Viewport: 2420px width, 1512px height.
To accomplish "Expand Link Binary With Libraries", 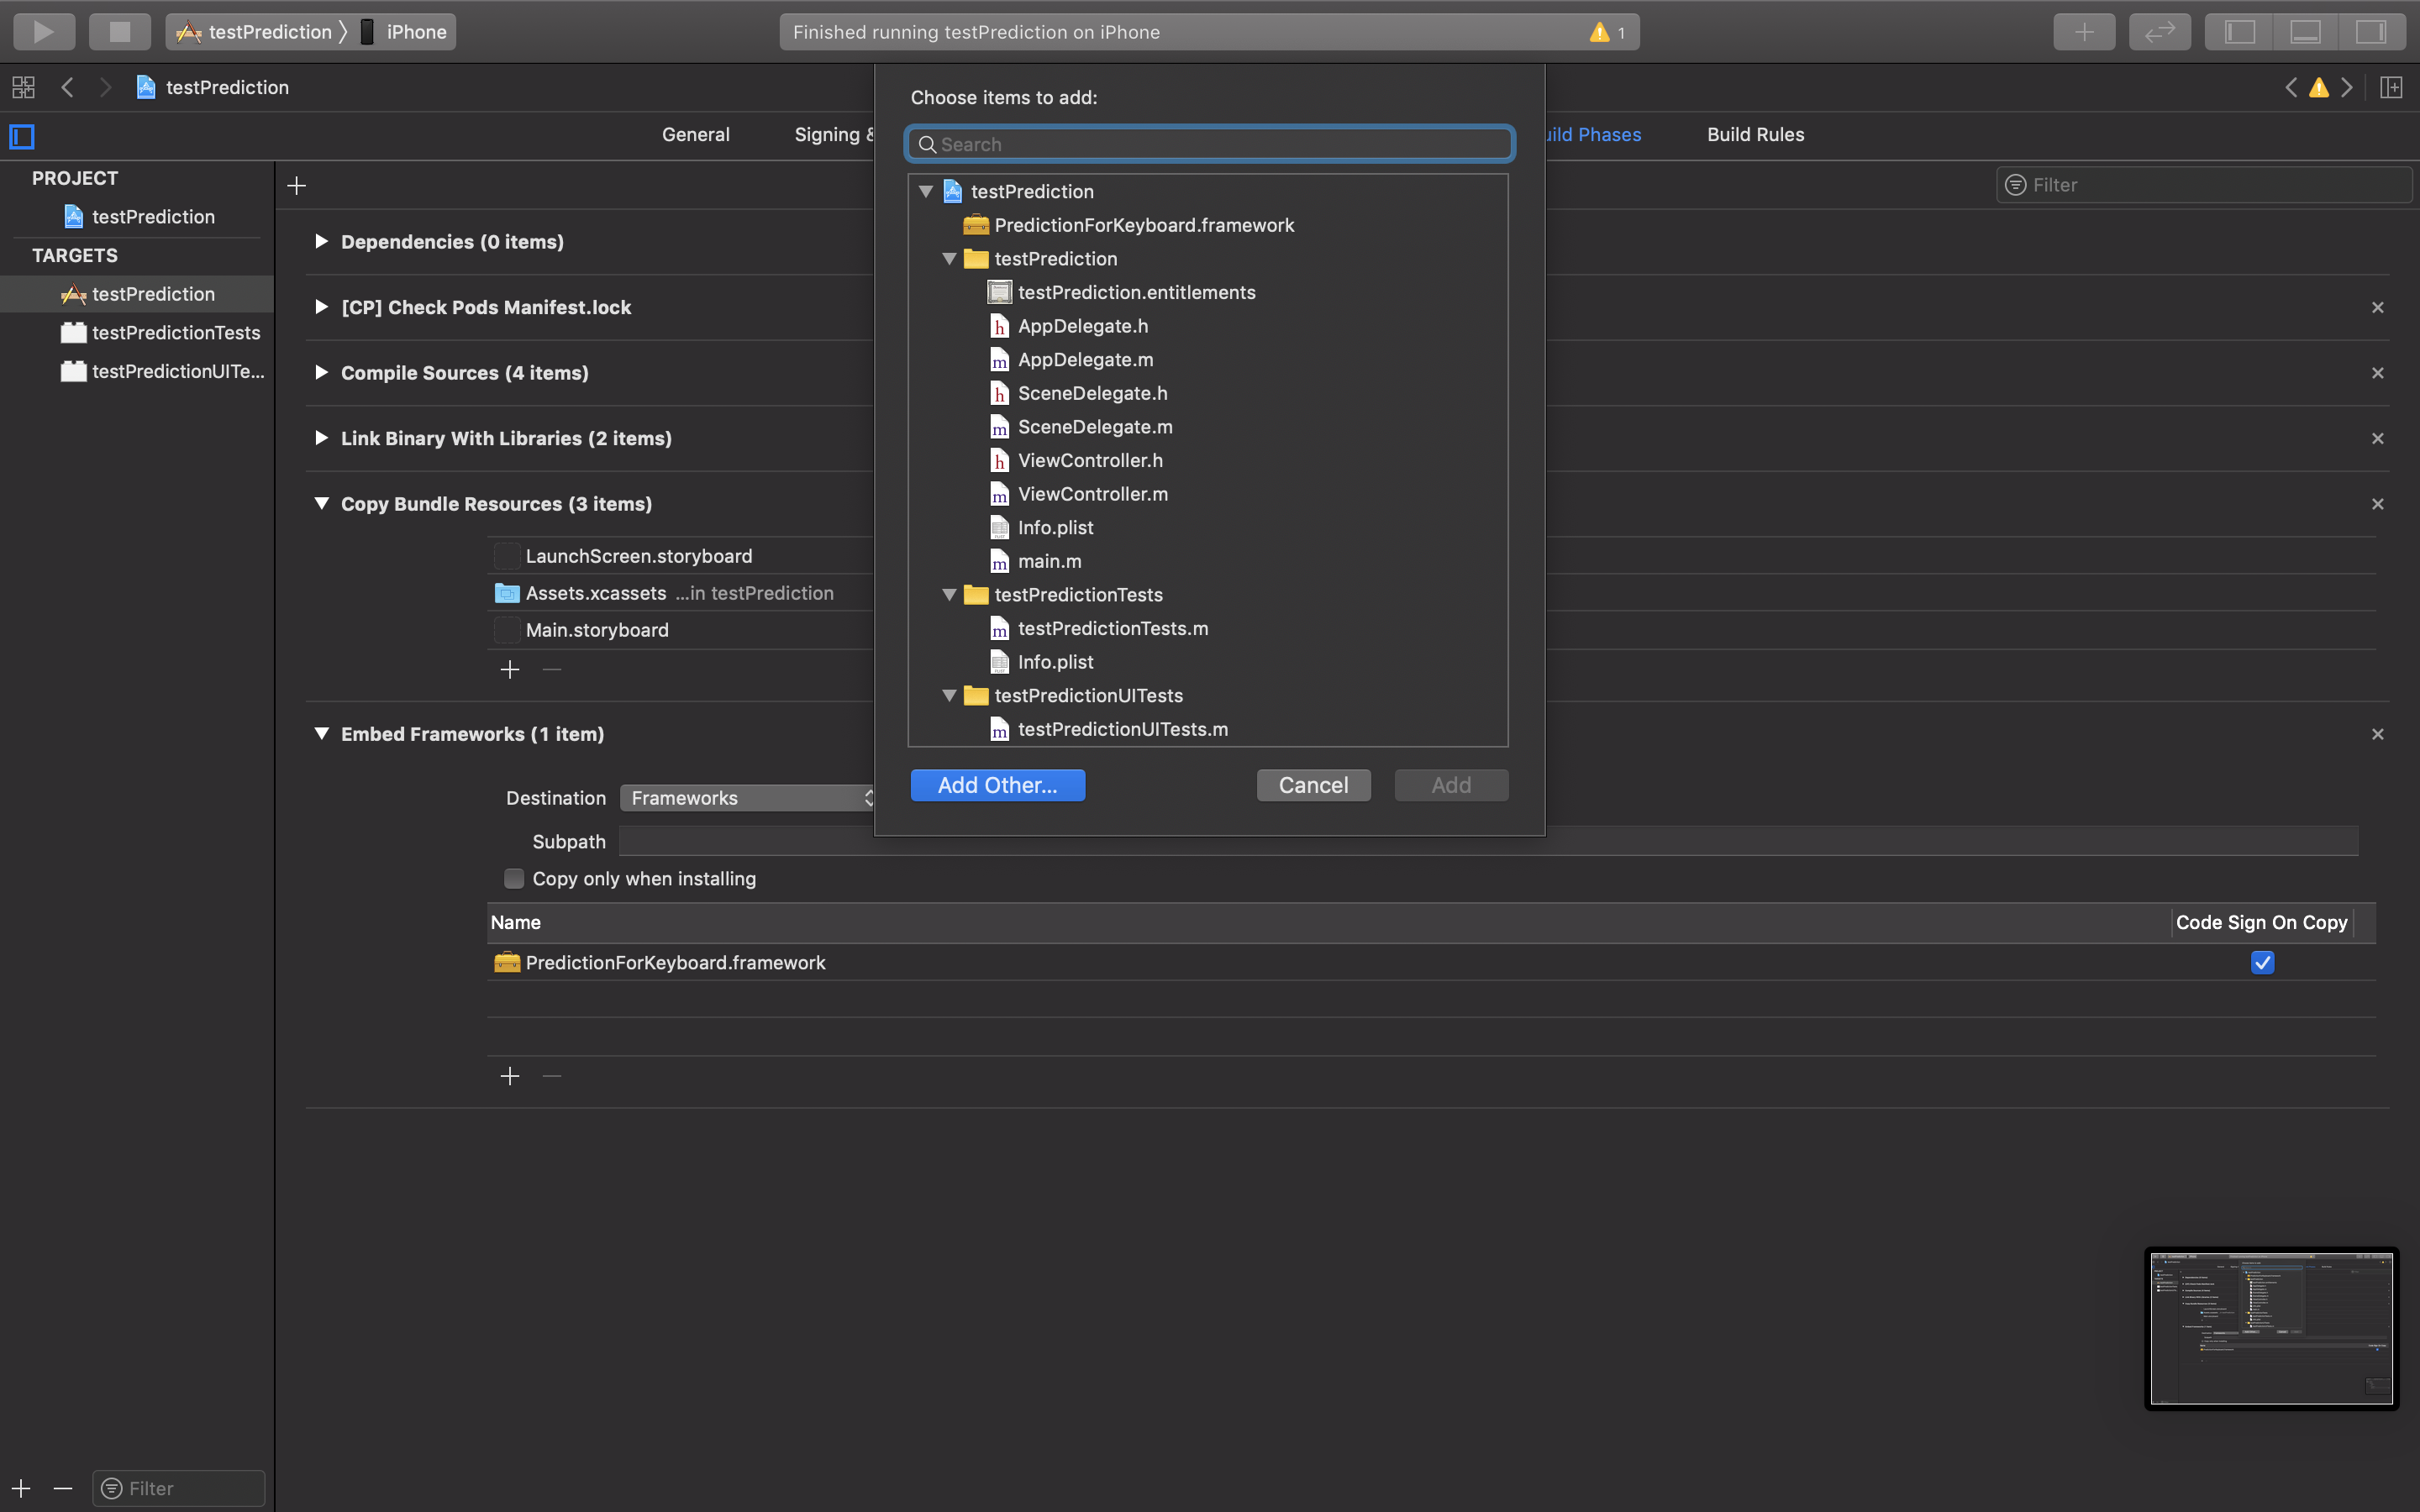I will (x=321, y=438).
